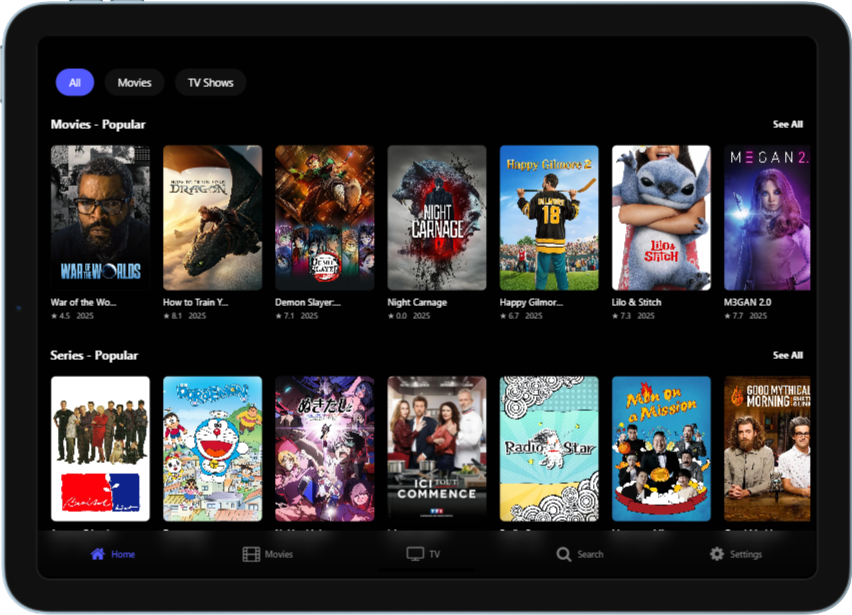Click the 'Demon Slayer:...' title text
Image resolution: width=852 pixels, height=615 pixels.
[308, 303]
